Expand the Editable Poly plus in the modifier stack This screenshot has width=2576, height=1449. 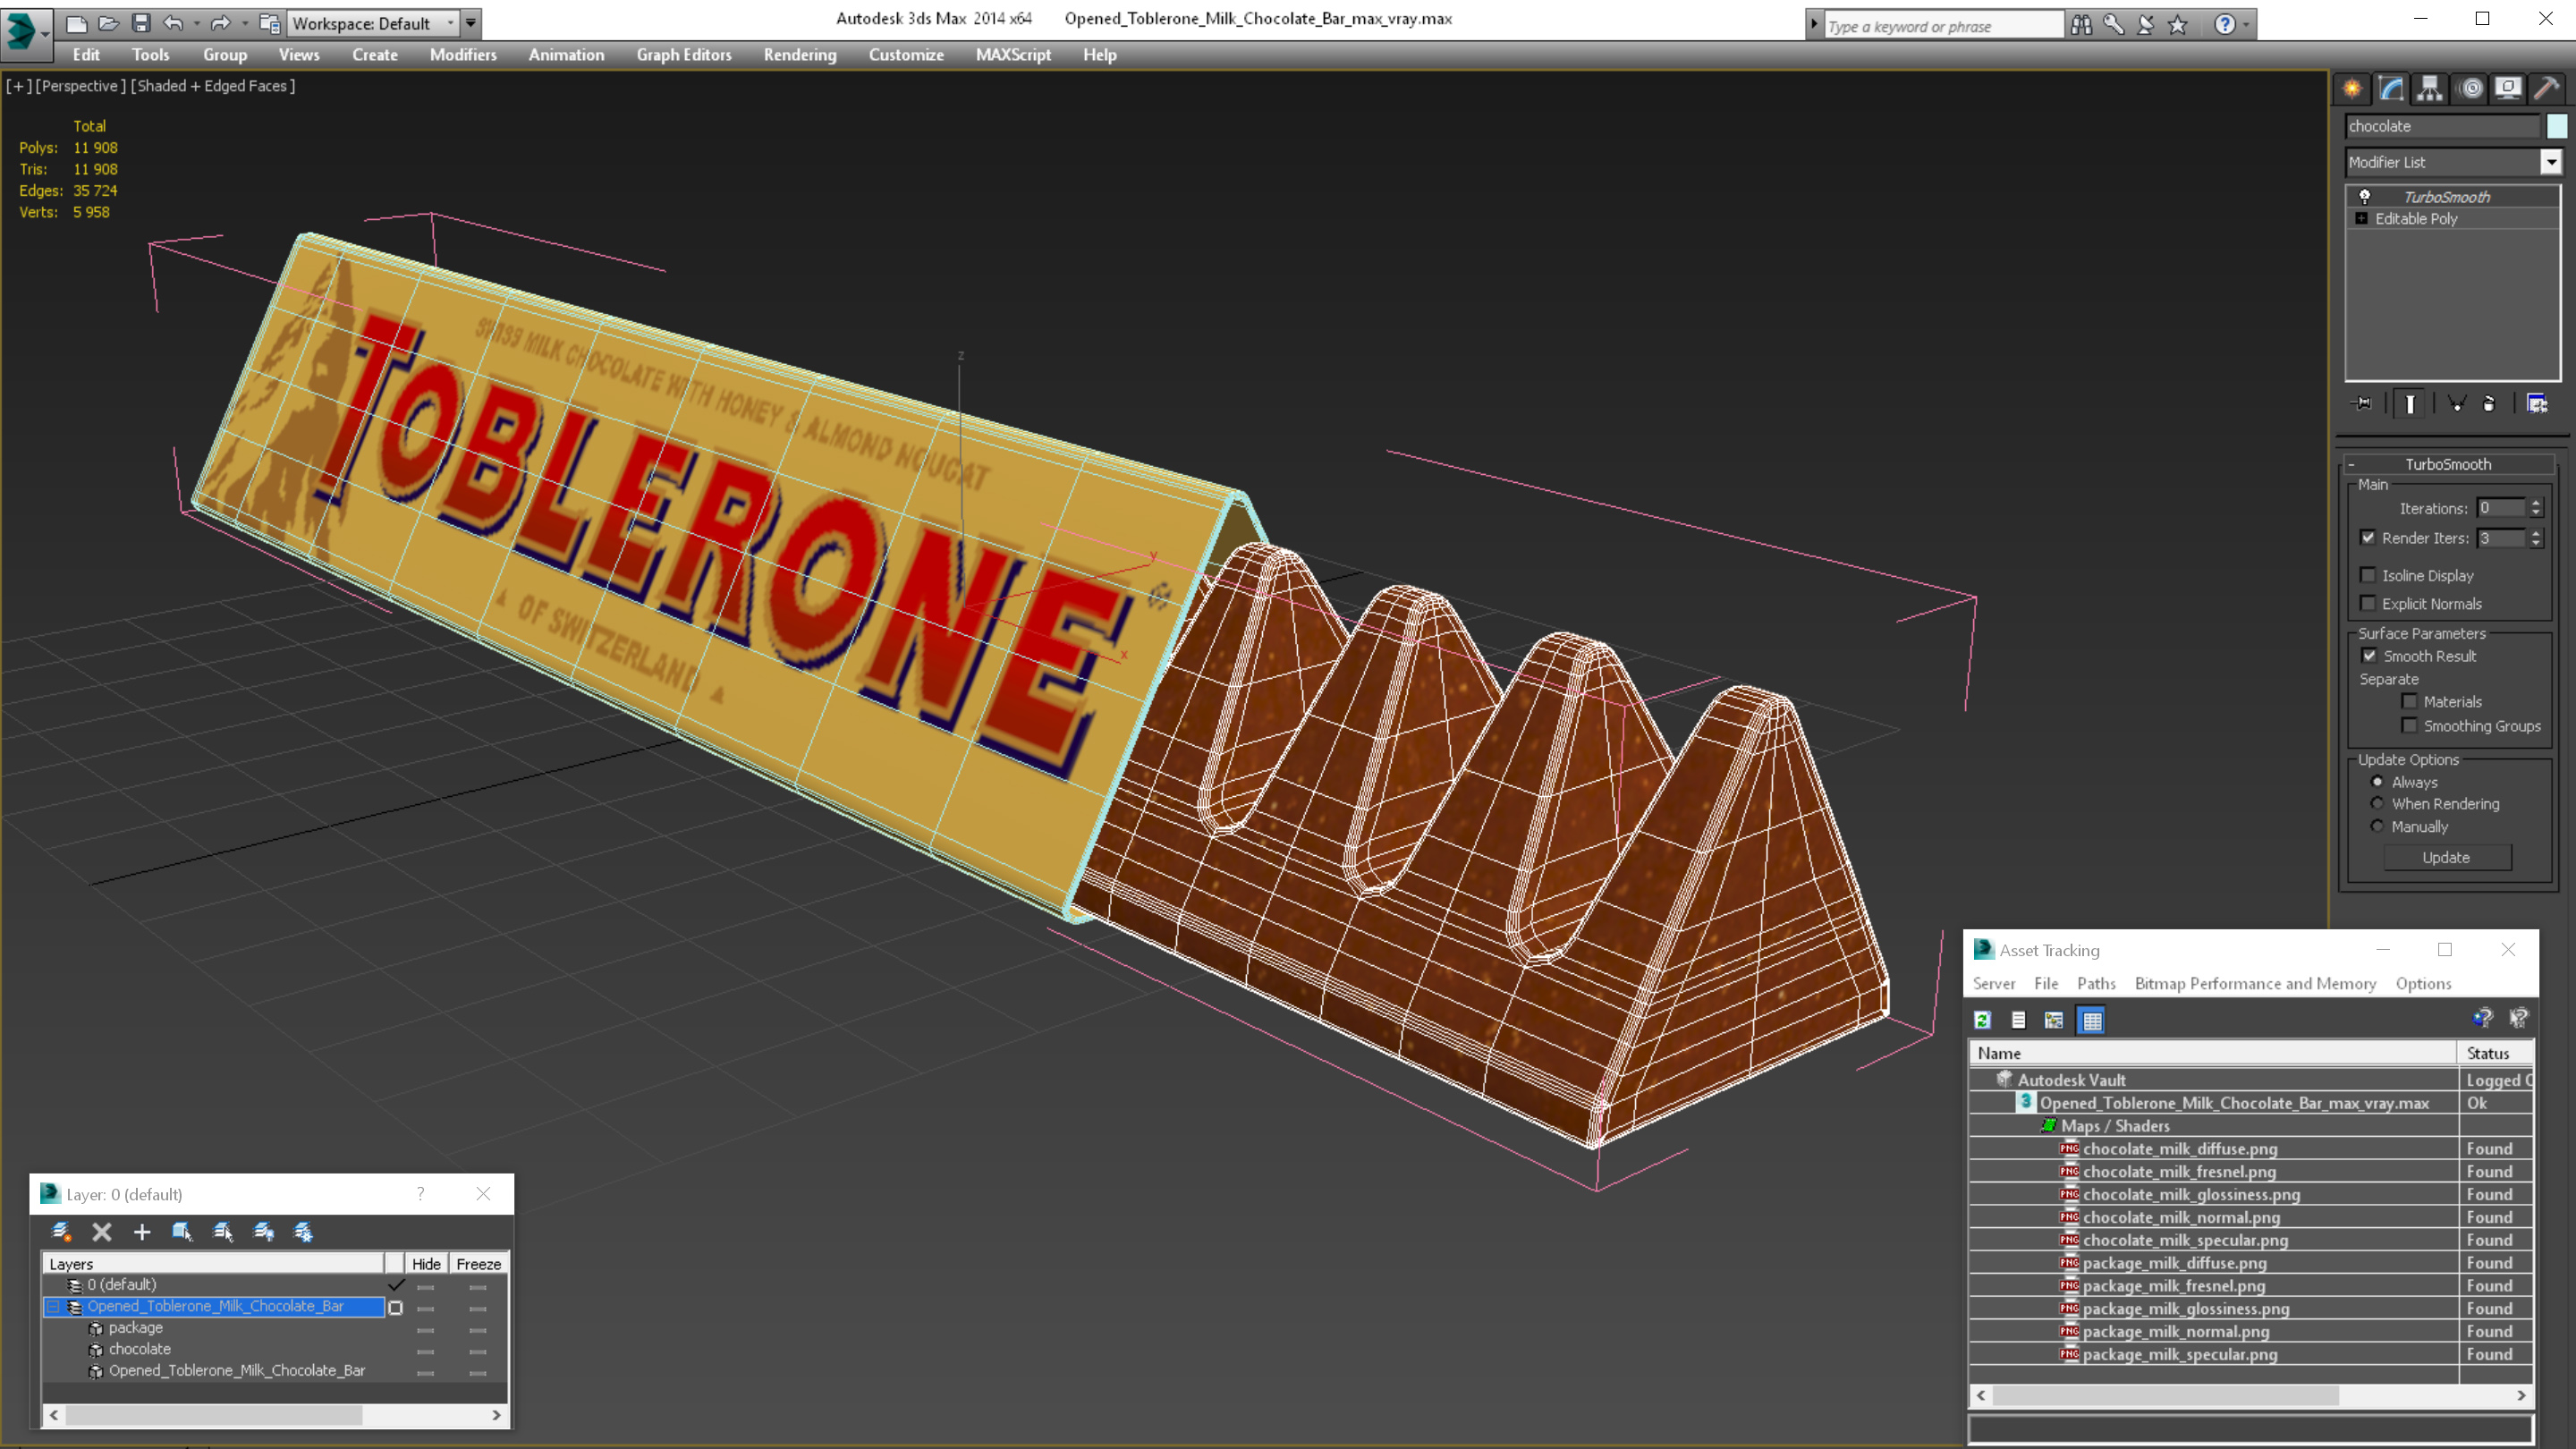point(2361,219)
